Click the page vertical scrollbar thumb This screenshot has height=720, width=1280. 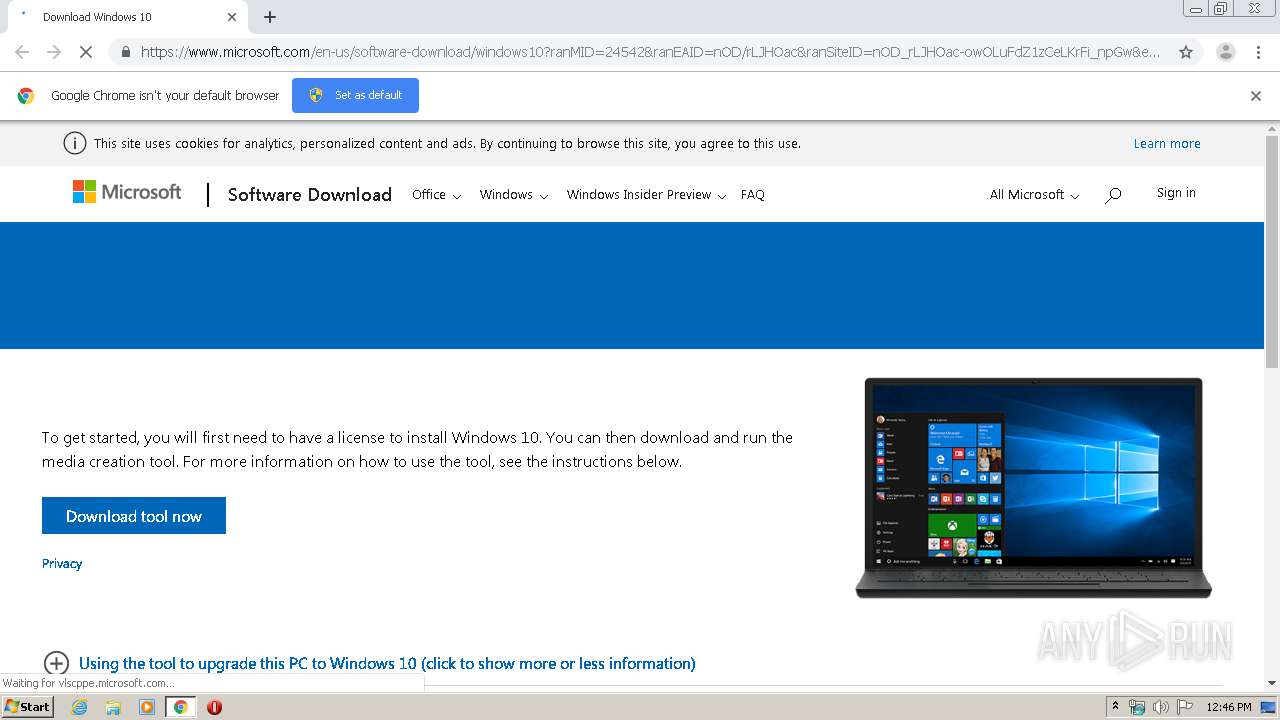[1272, 250]
